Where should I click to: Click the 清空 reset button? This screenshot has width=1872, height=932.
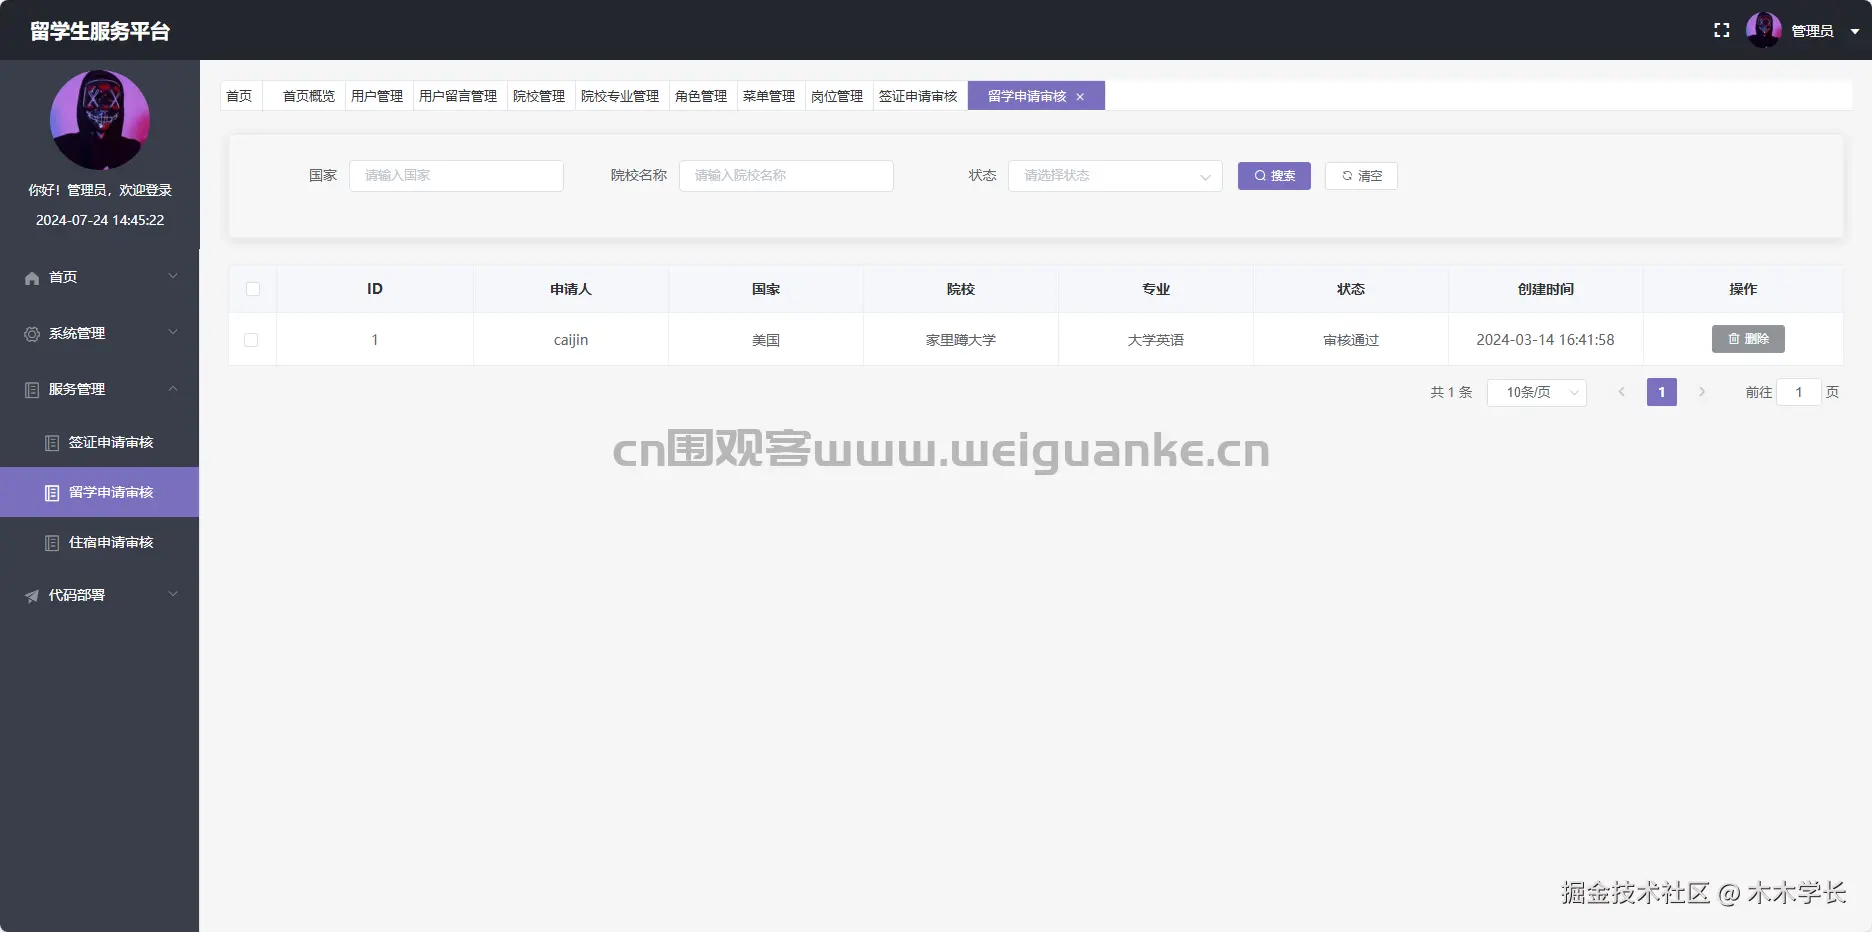pyautogui.click(x=1361, y=176)
